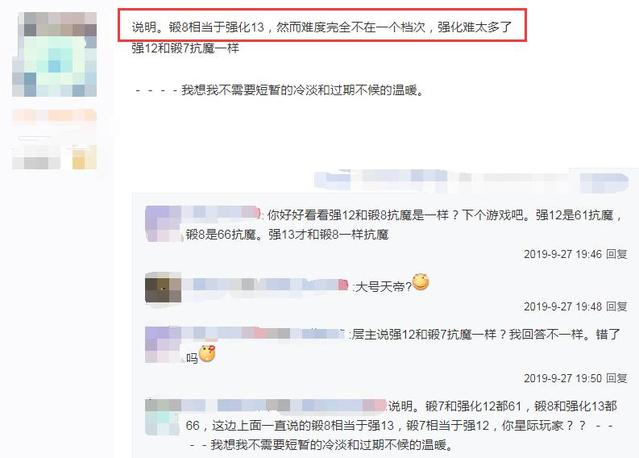The width and height of the screenshot is (639, 458).
Task: Open avatar next to 层主说强12 comment
Action: [163, 344]
